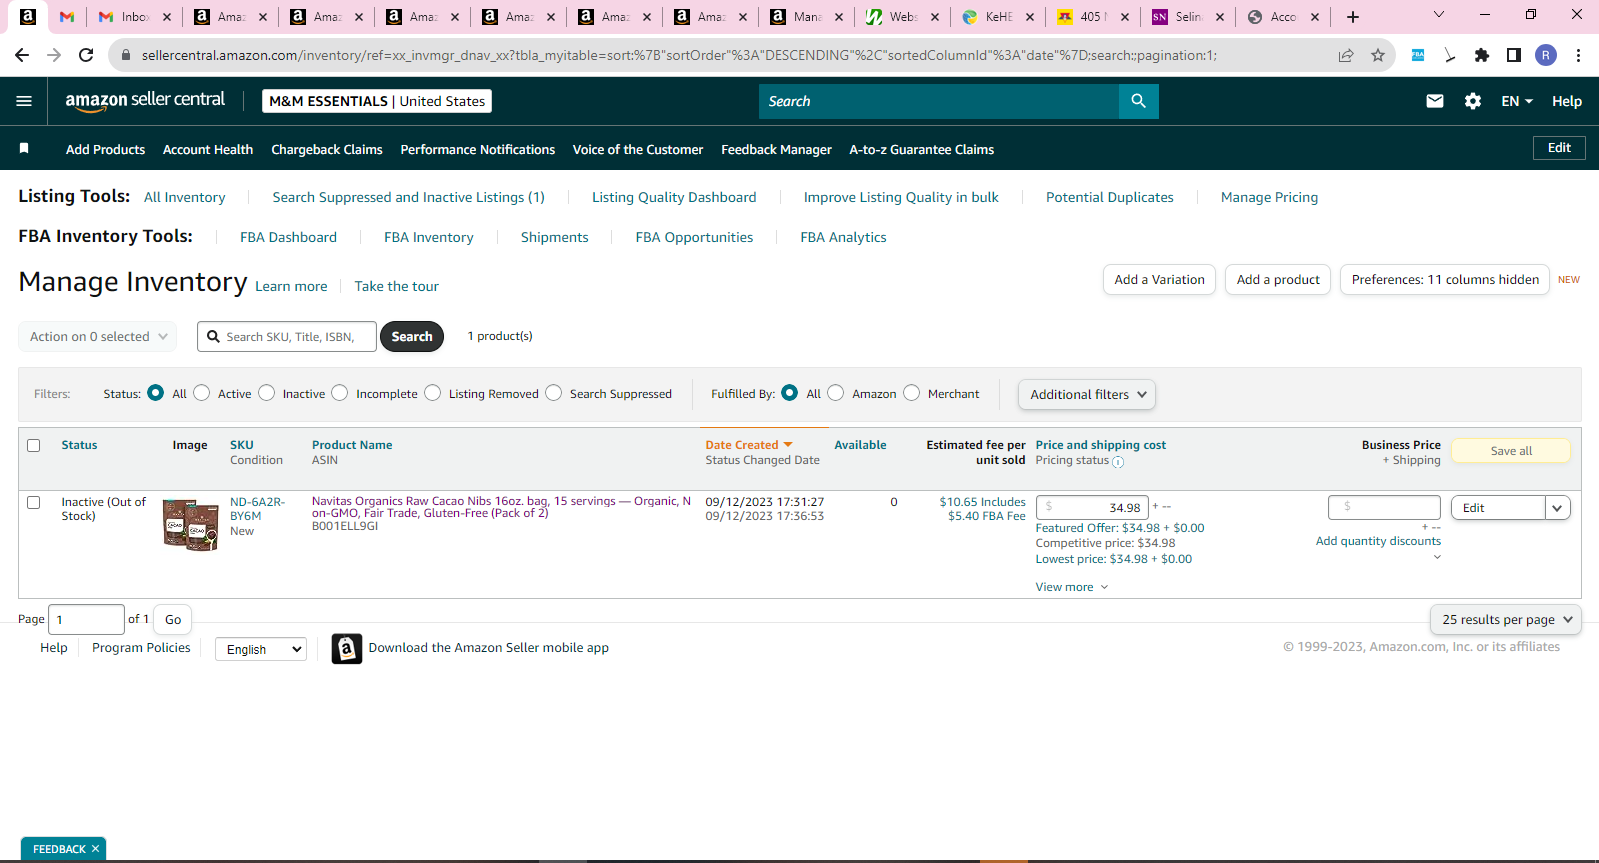Close the Feedback tab widget
1599x863 pixels.
click(x=96, y=849)
